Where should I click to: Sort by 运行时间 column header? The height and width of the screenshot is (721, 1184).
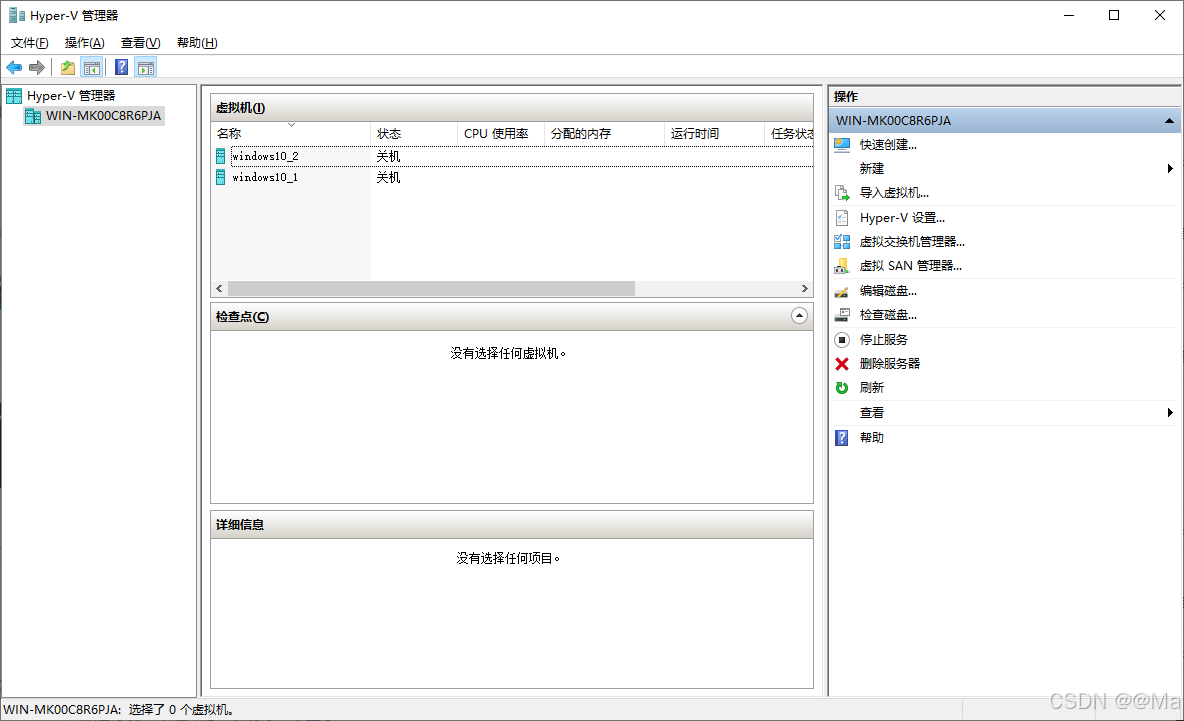pos(714,134)
